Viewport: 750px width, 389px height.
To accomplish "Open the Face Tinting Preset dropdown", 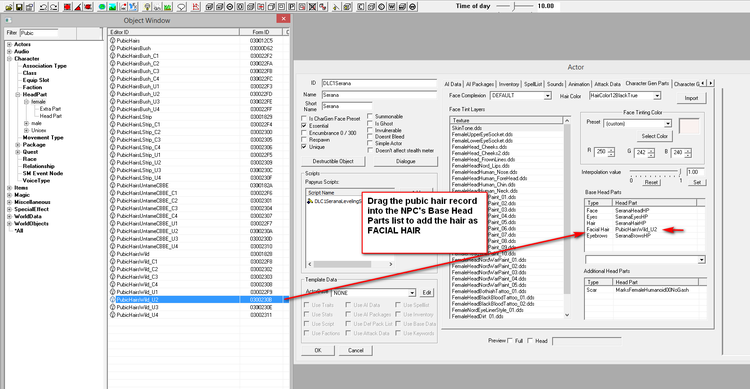I will pos(667,124).
